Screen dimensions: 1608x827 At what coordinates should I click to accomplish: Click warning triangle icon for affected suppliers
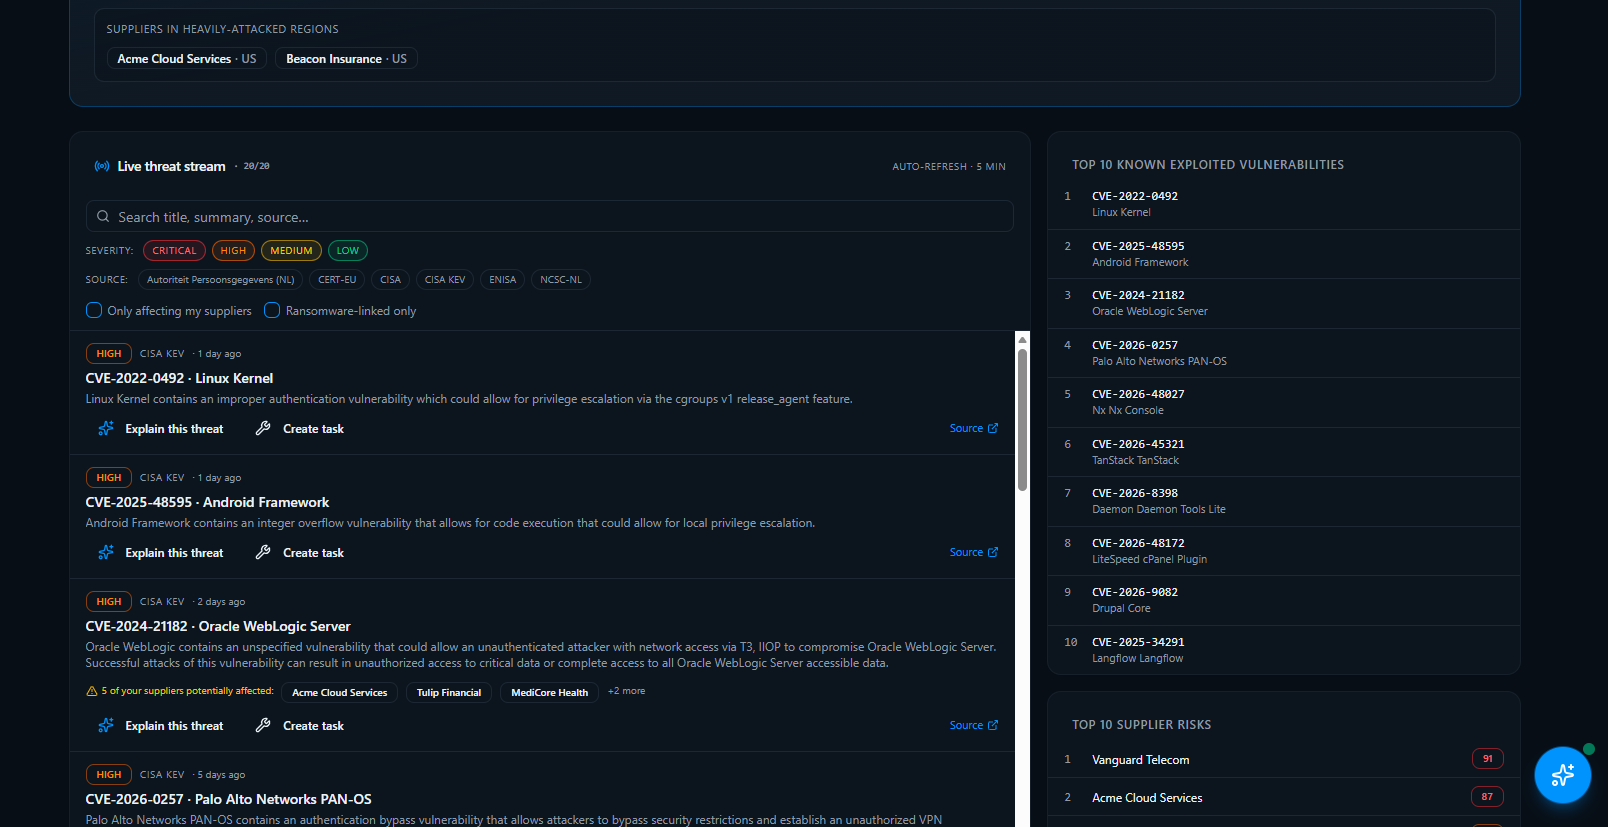[92, 691]
